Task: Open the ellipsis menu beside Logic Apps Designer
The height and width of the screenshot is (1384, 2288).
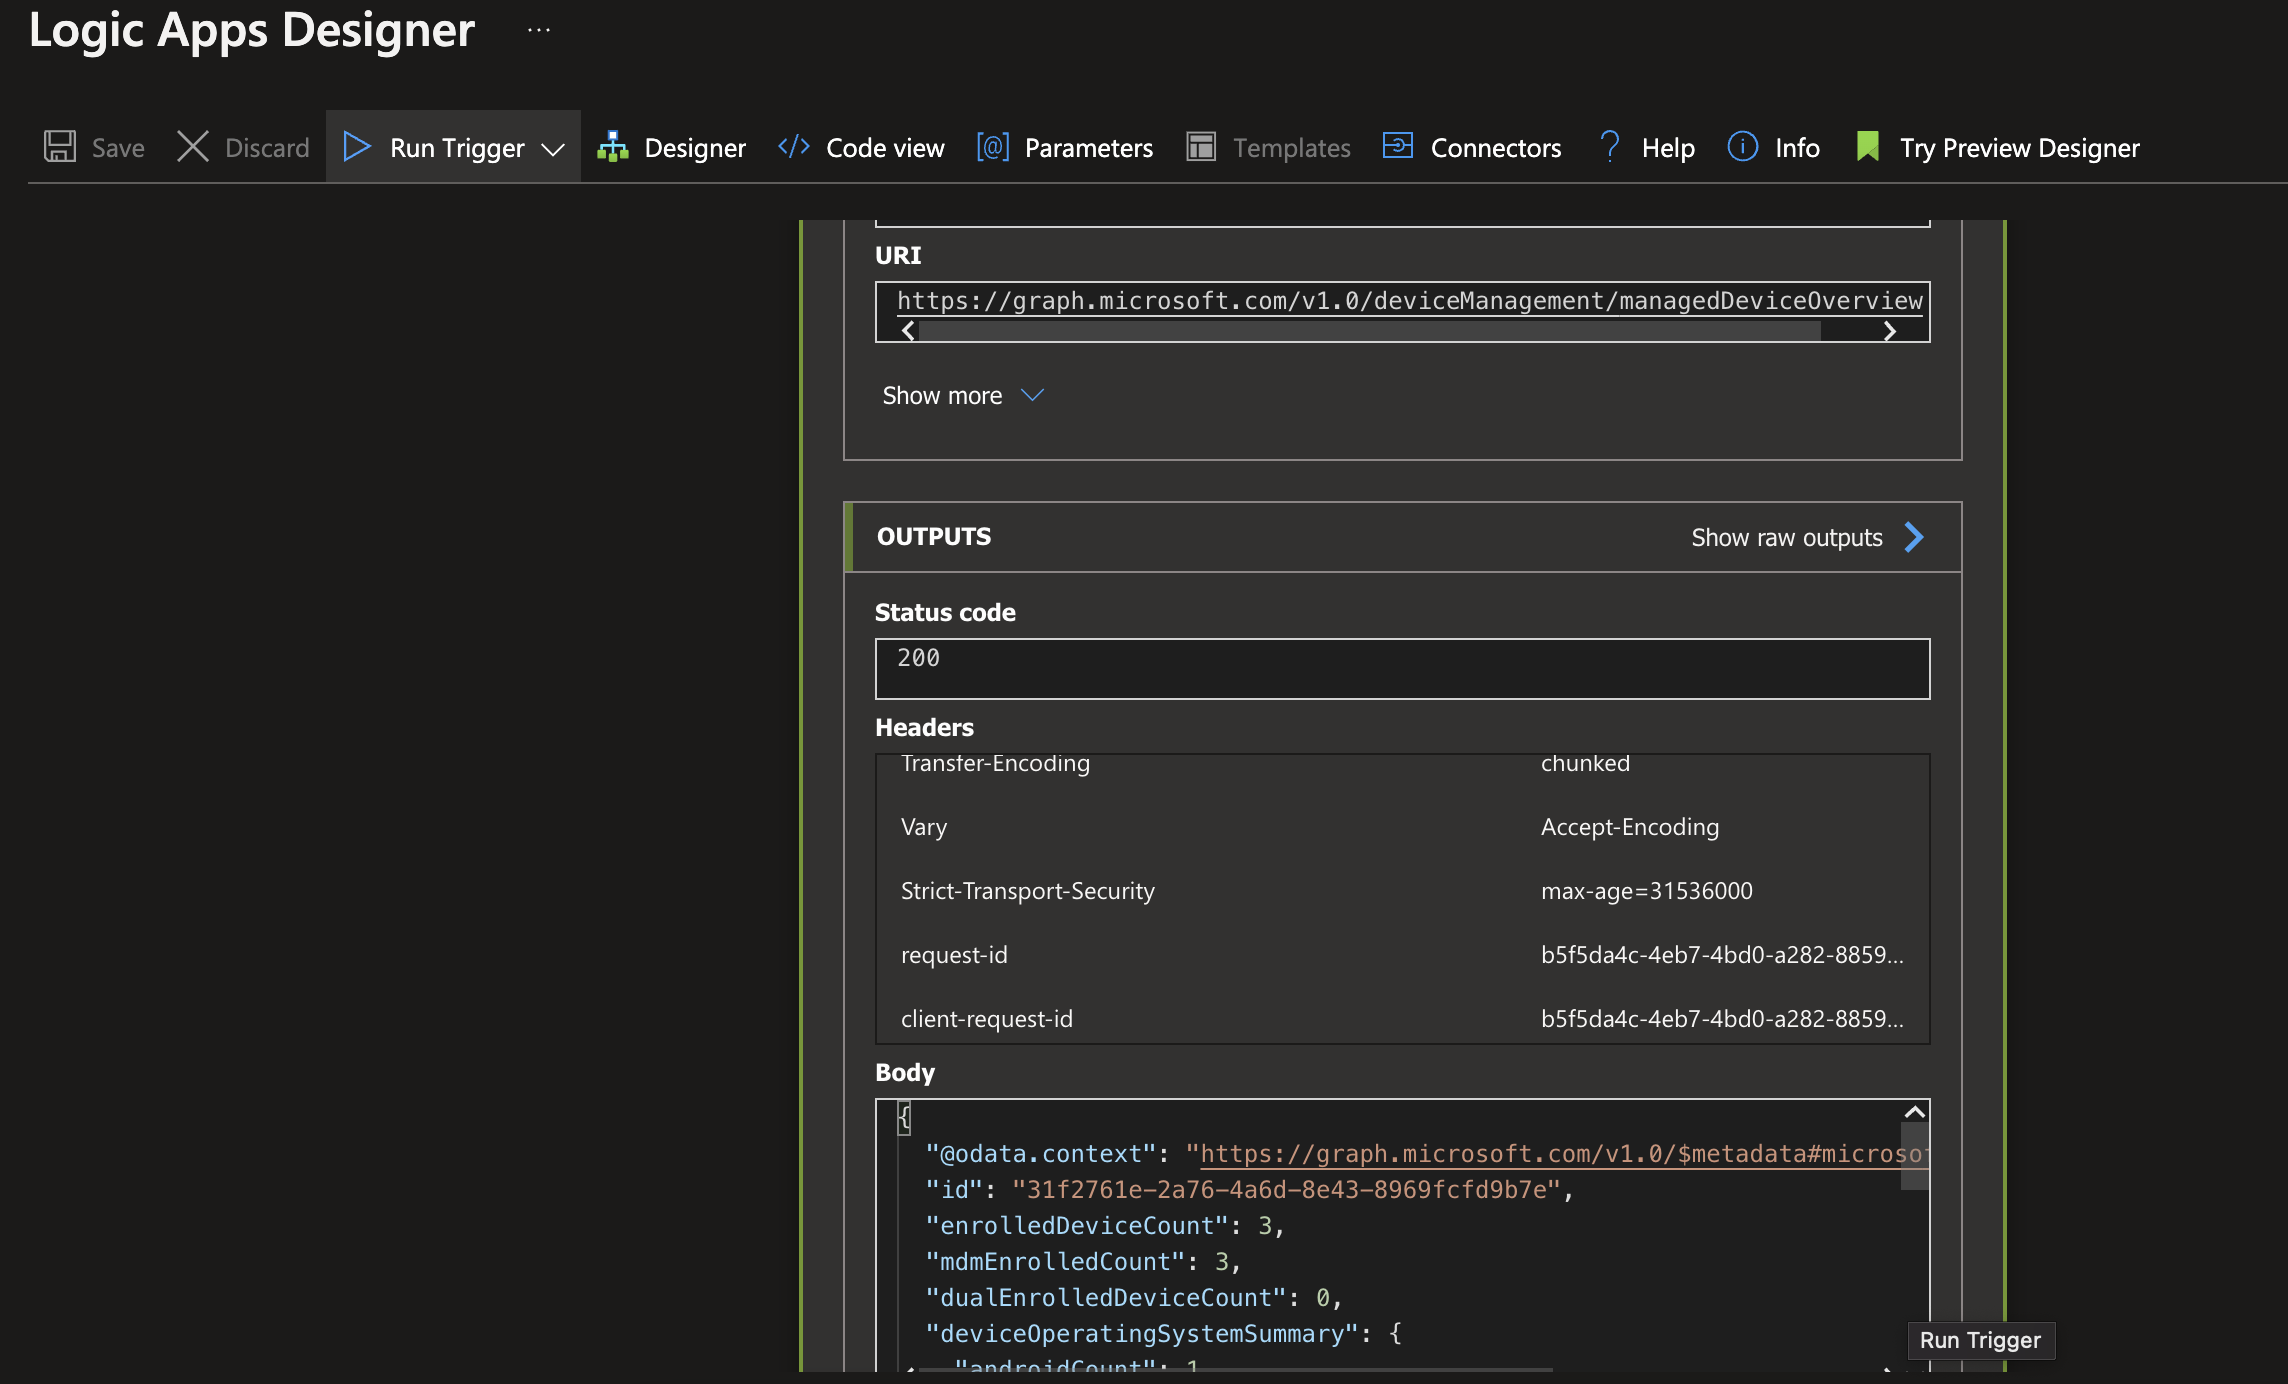Action: click(539, 30)
